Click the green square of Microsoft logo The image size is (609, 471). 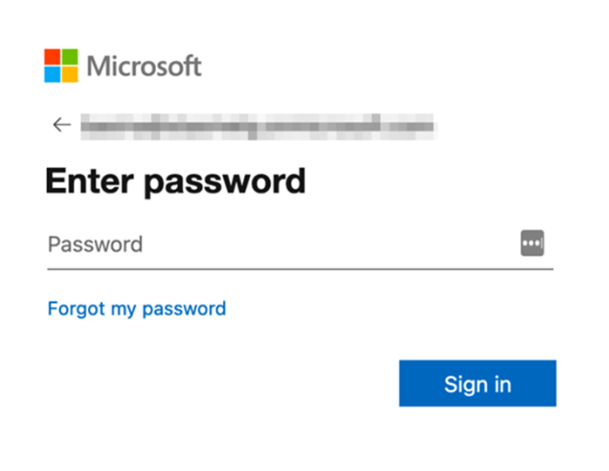pyautogui.click(x=70, y=57)
